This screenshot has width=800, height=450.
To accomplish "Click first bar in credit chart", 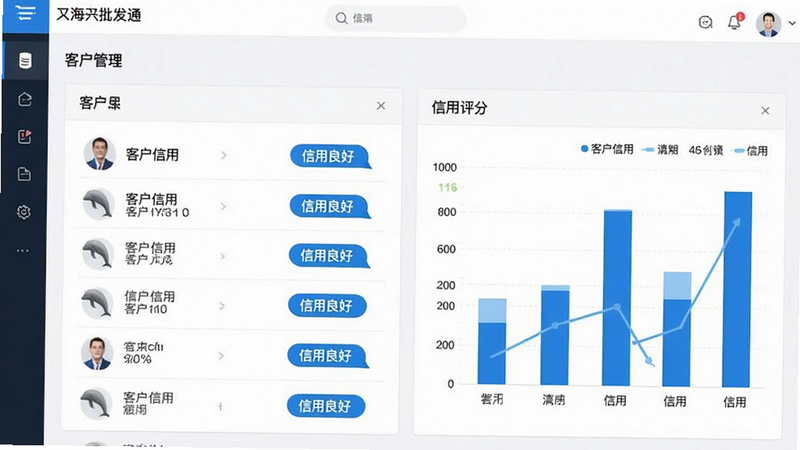I will (492, 341).
